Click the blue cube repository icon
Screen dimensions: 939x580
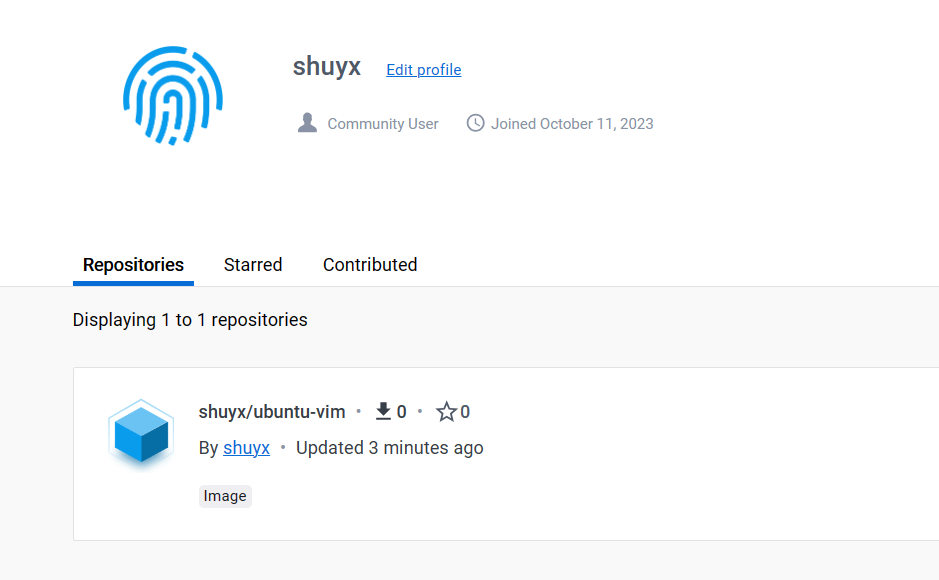(x=141, y=432)
